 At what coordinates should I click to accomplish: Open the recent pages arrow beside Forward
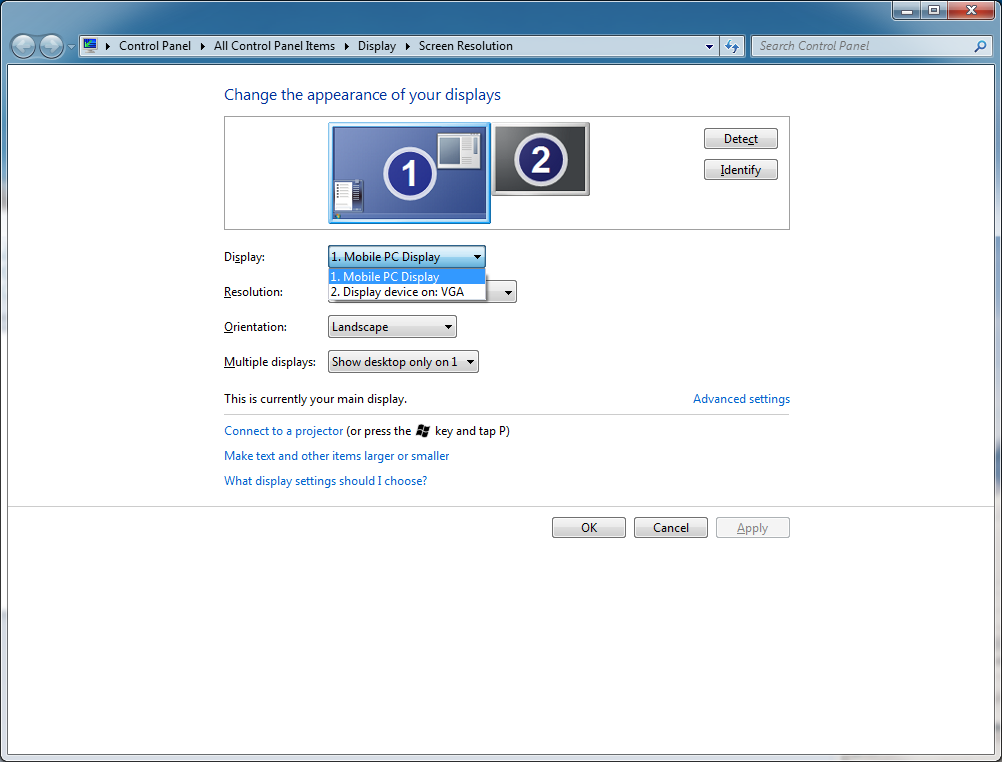click(x=71, y=47)
